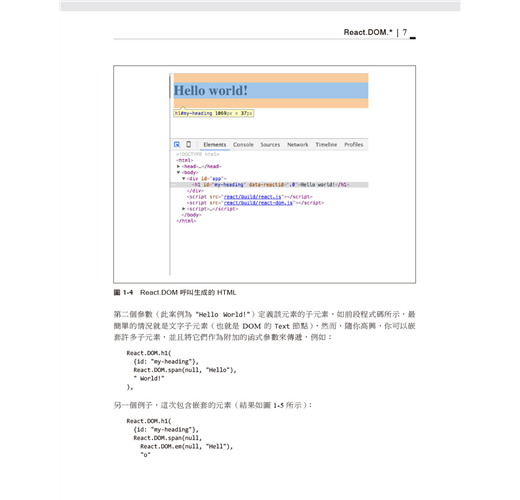Click the code line React.DOM.span(null, "Hello")

coord(185,370)
